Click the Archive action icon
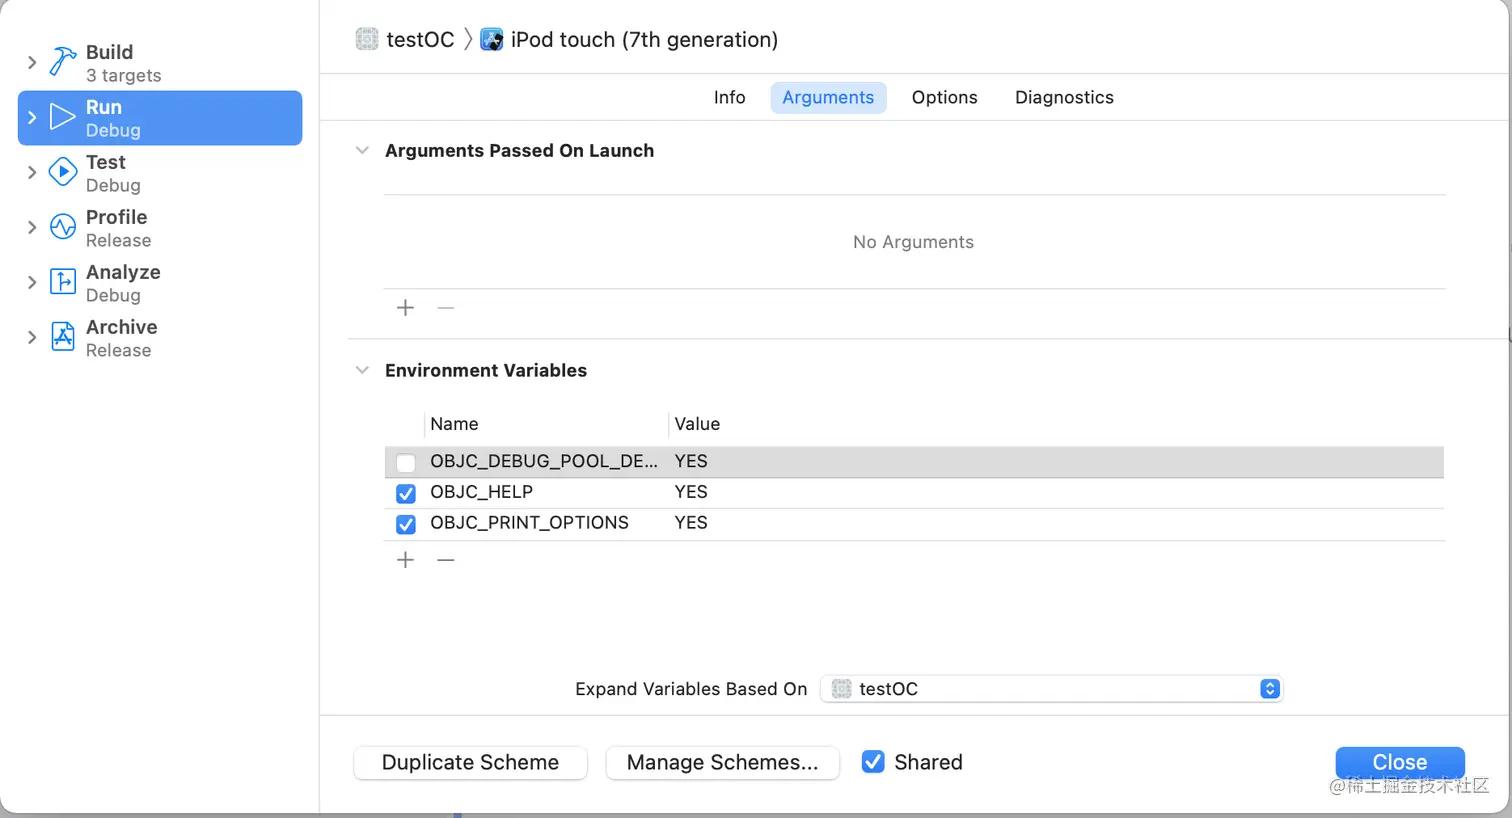 pyautogui.click(x=63, y=337)
